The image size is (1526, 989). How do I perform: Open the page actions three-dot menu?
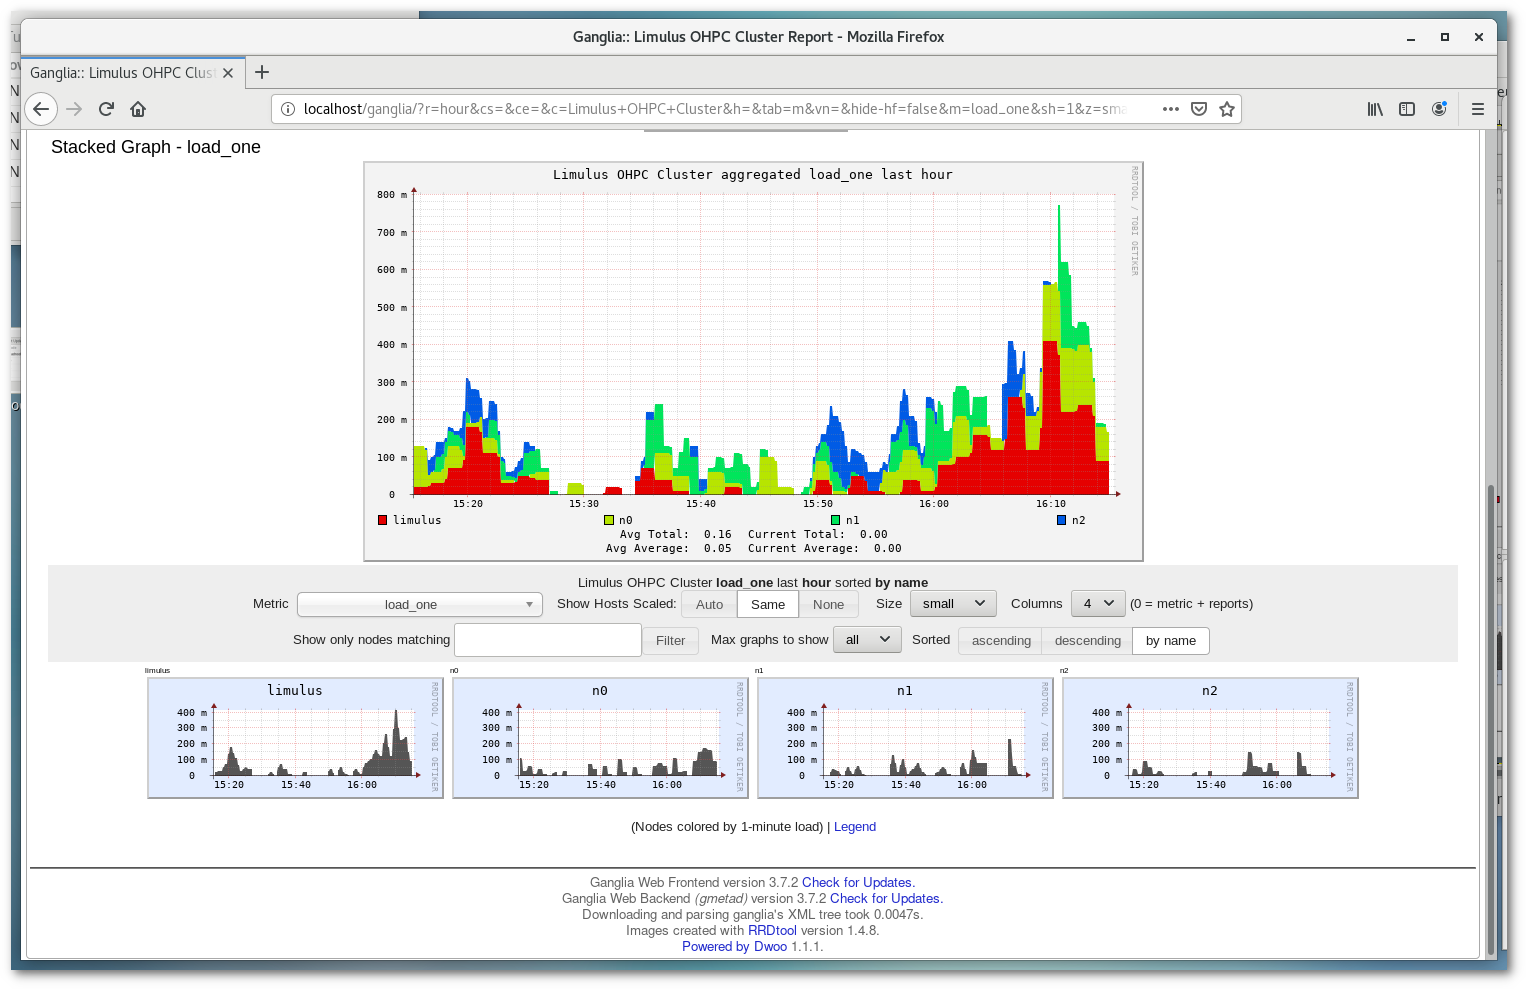click(x=1170, y=109)
